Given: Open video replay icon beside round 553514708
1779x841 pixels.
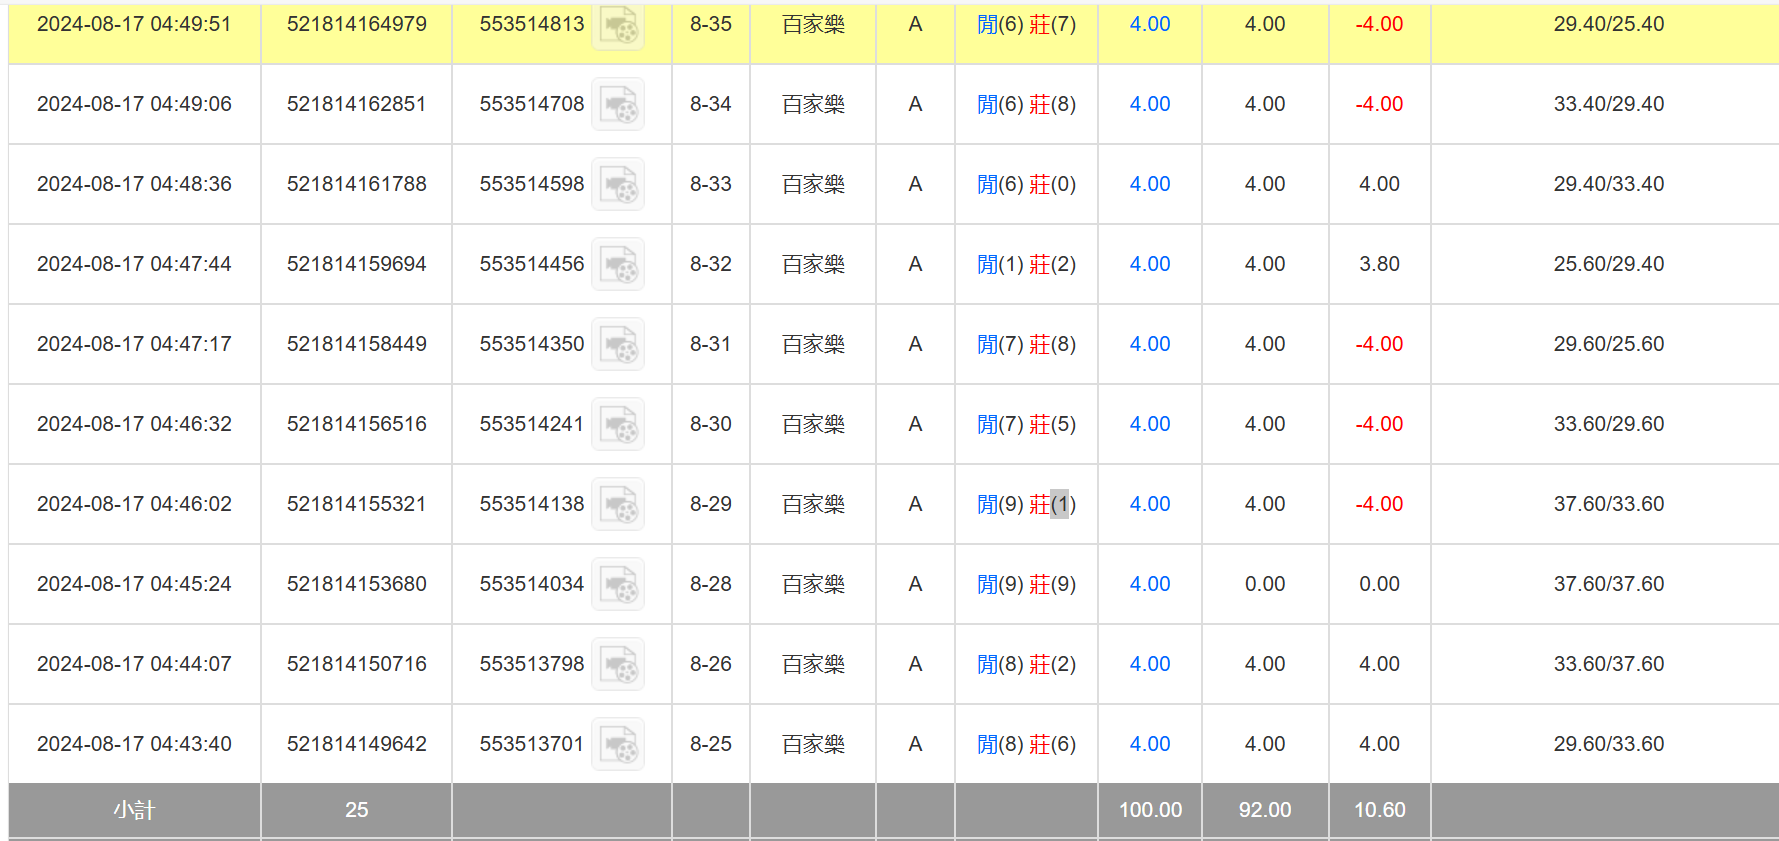Looking at the screenshot, I should click(618, 105).
